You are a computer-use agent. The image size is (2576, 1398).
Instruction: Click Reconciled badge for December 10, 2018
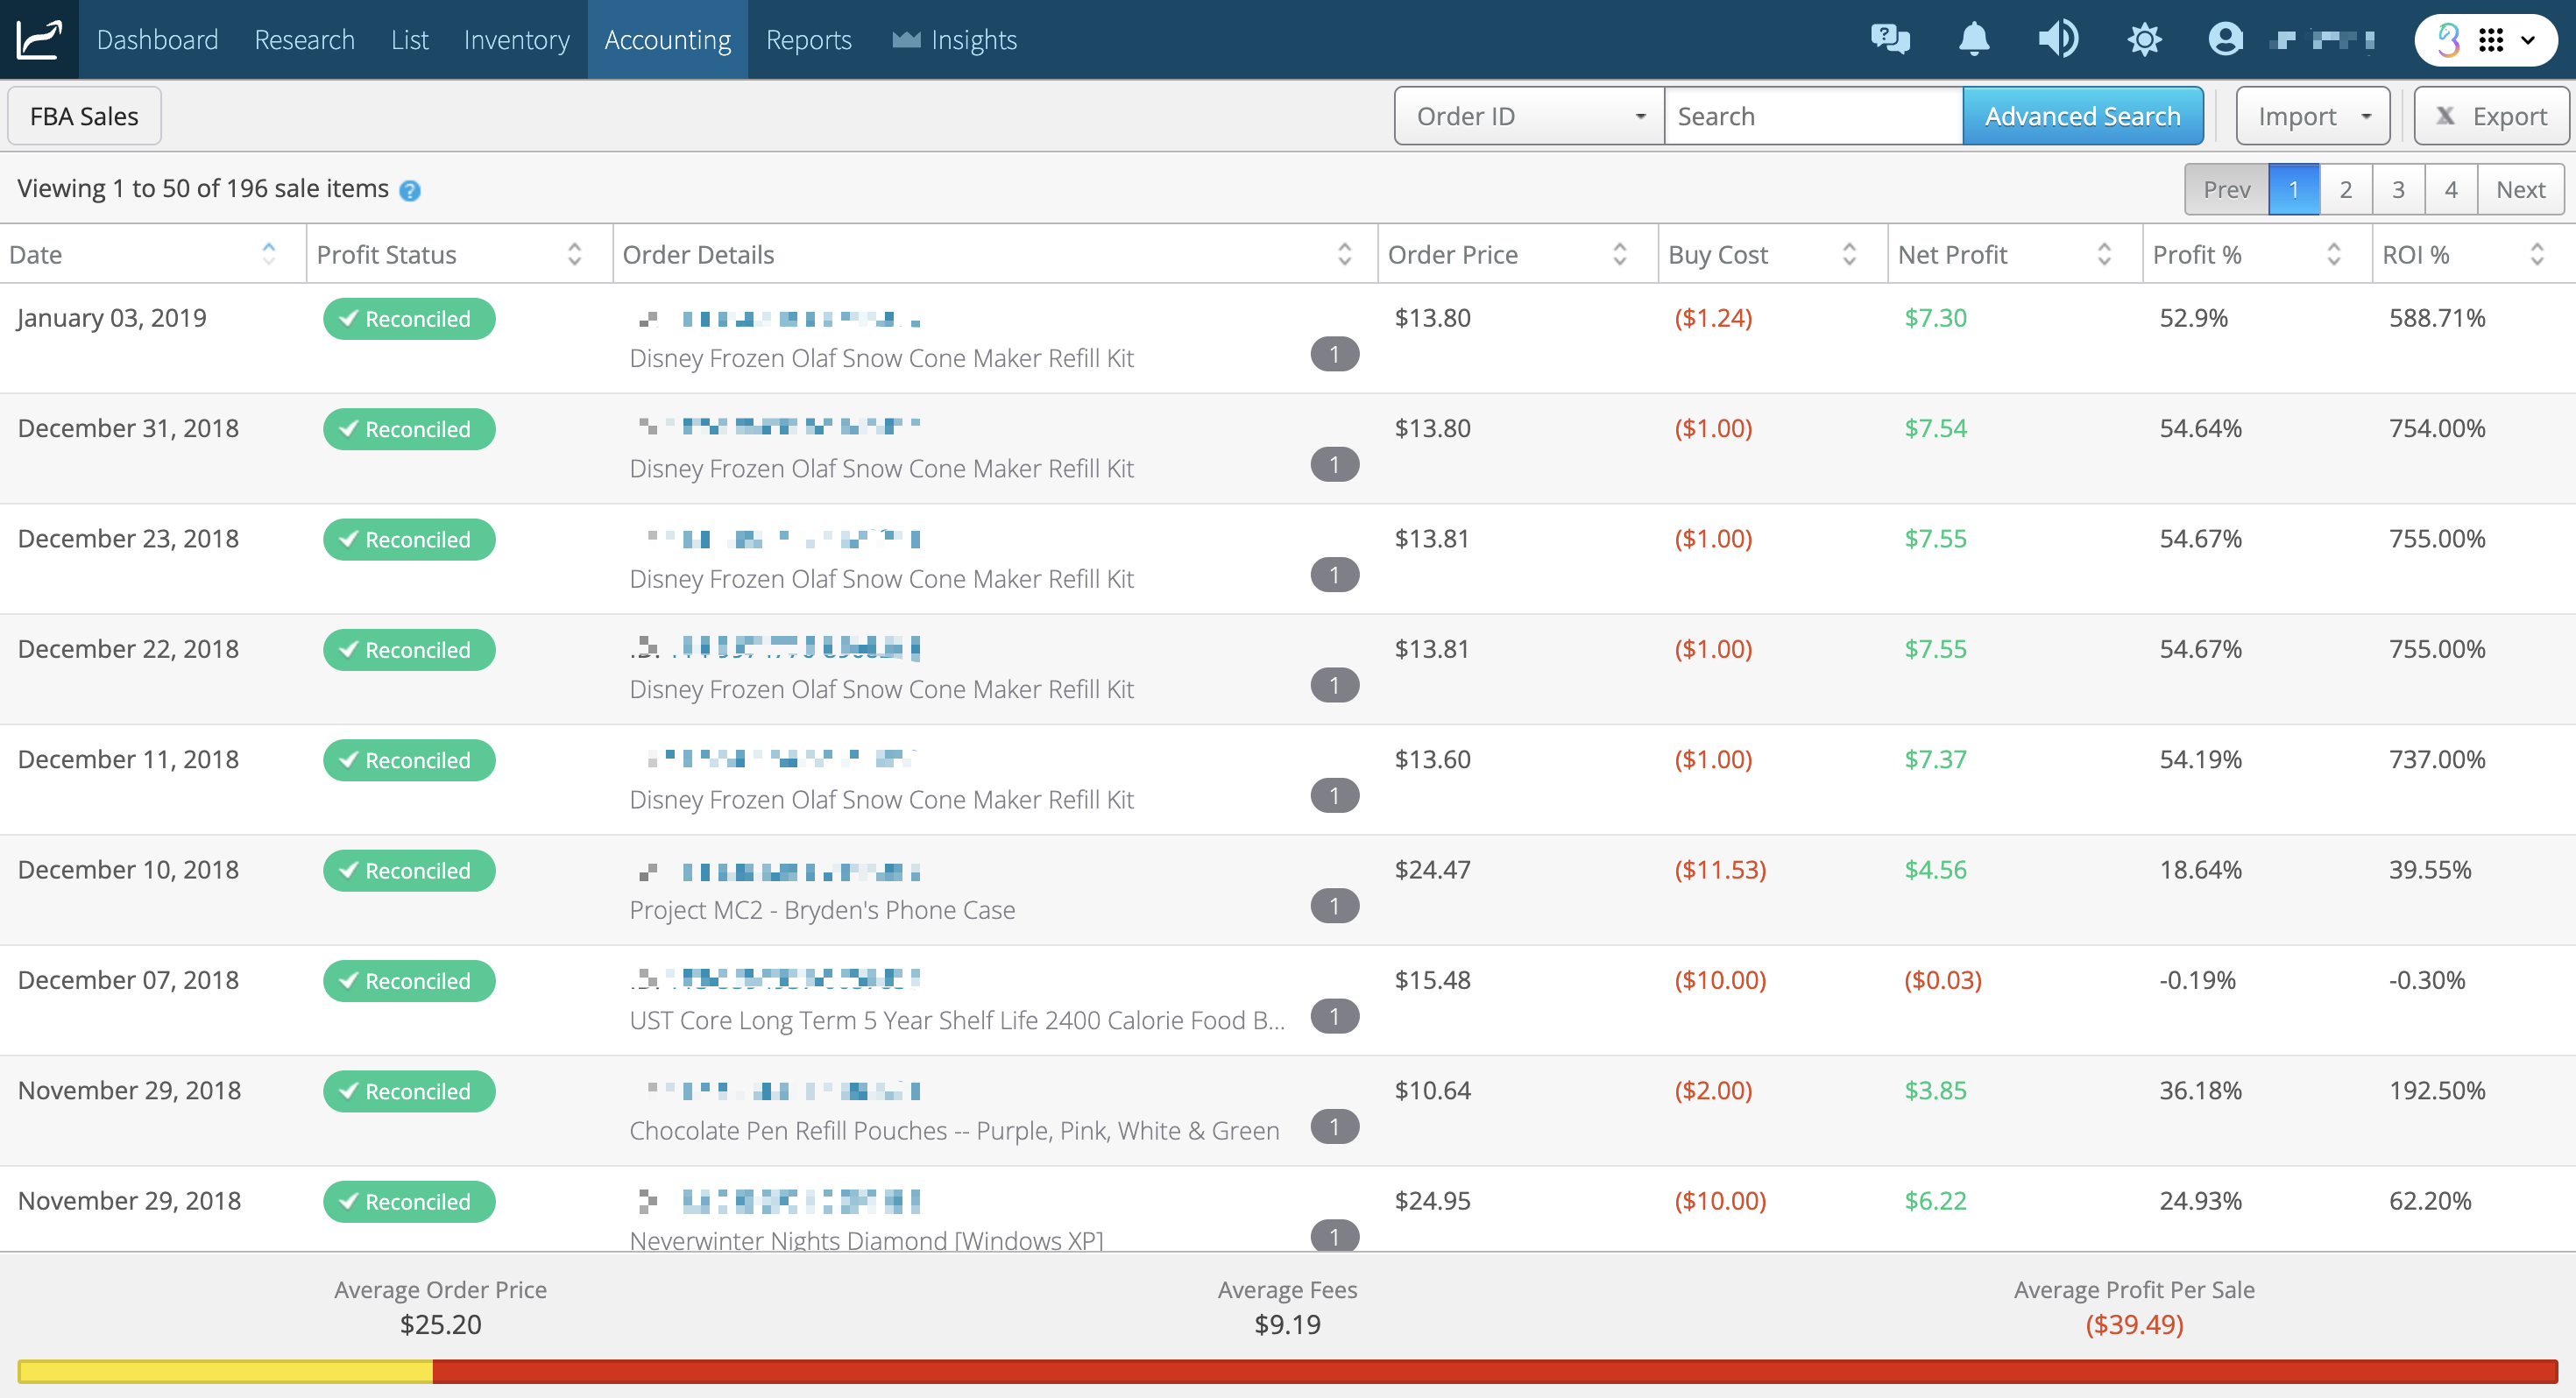tap(409, 870)
